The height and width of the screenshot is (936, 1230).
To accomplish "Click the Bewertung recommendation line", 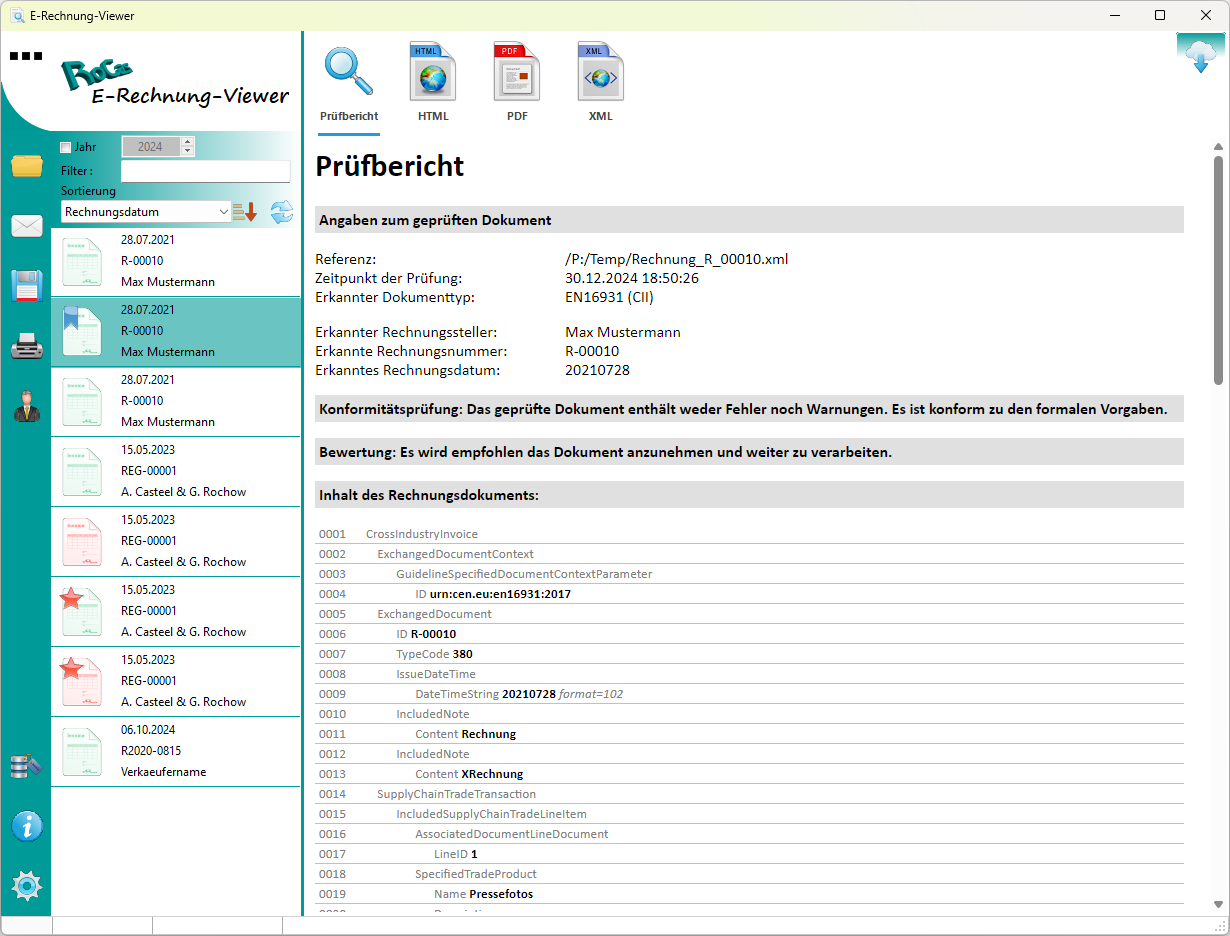I will coord(749,452).
